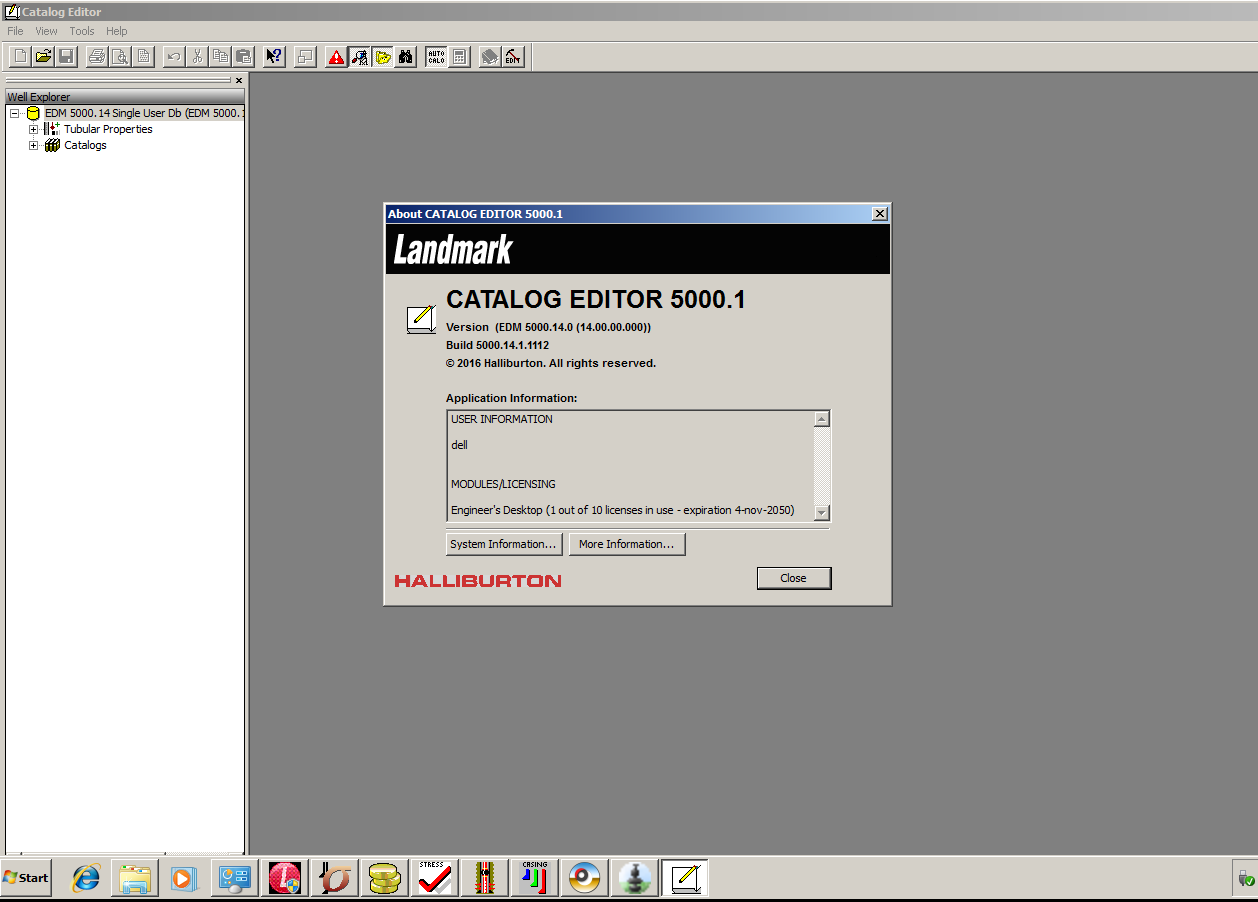Click the gray book toolbar icon

[490, 57]
